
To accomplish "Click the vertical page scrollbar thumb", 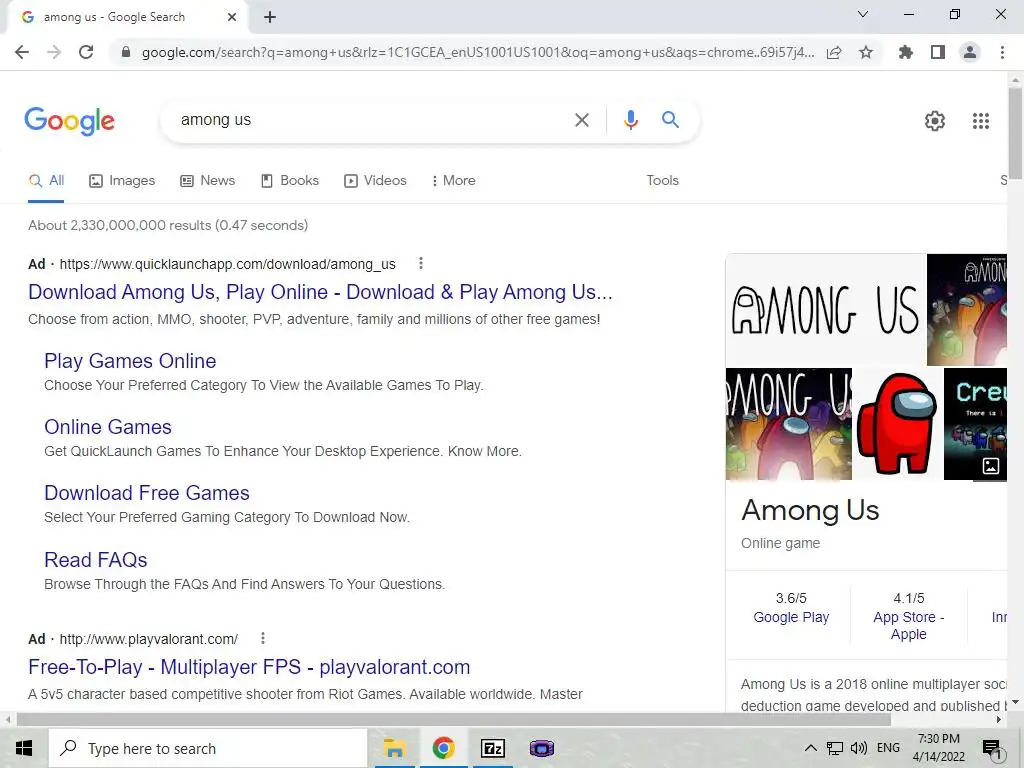I will pos(1015,133).
